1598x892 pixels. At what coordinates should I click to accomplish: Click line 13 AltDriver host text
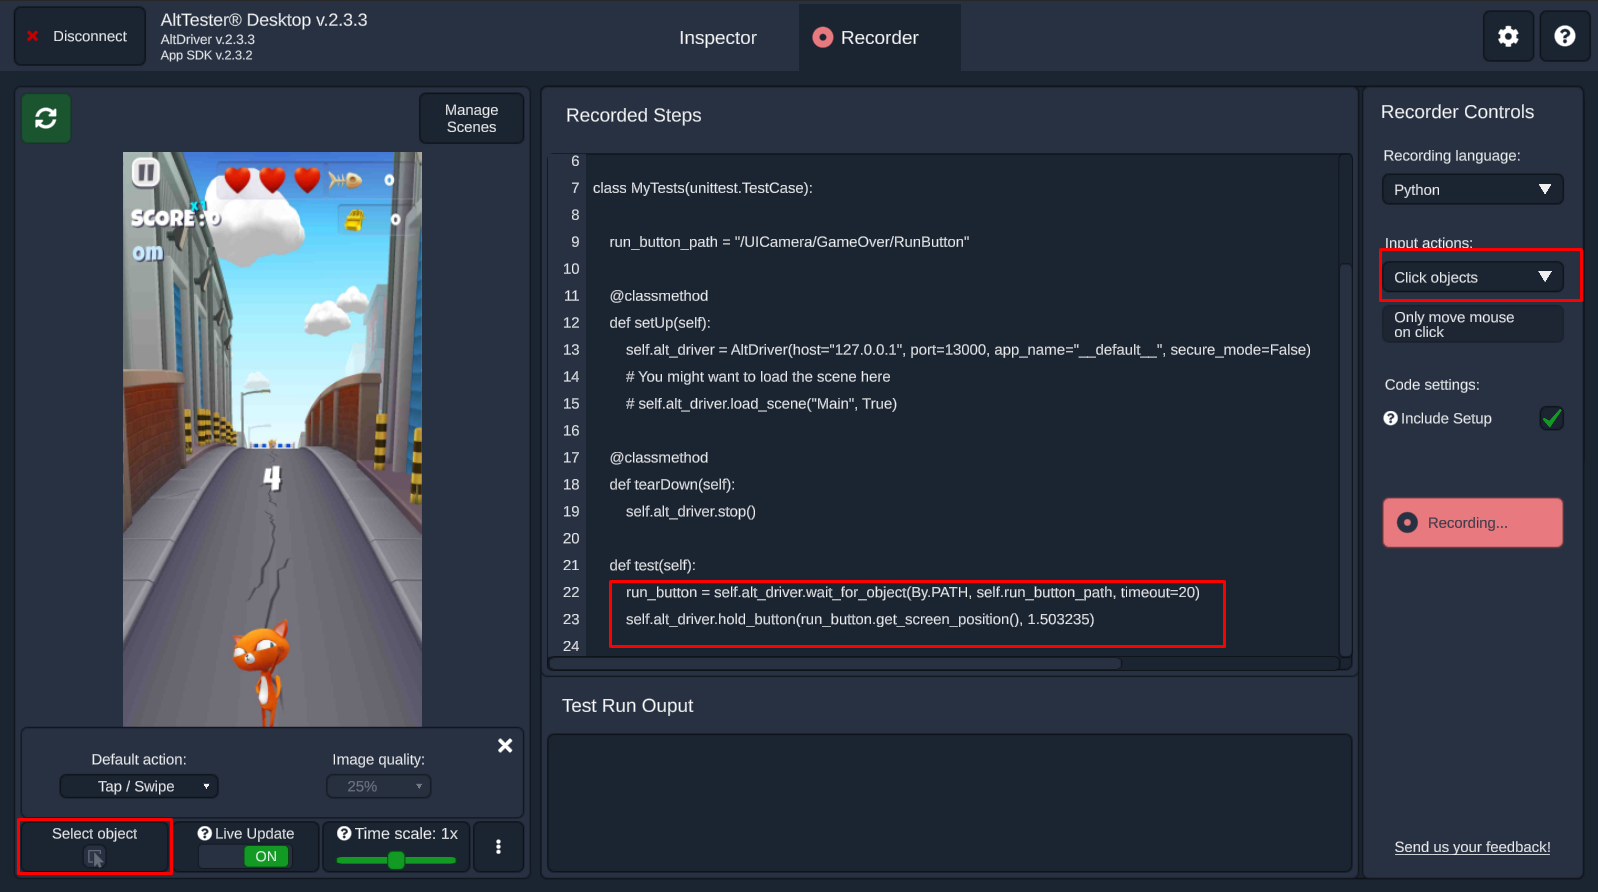click(x=968, y=350)
